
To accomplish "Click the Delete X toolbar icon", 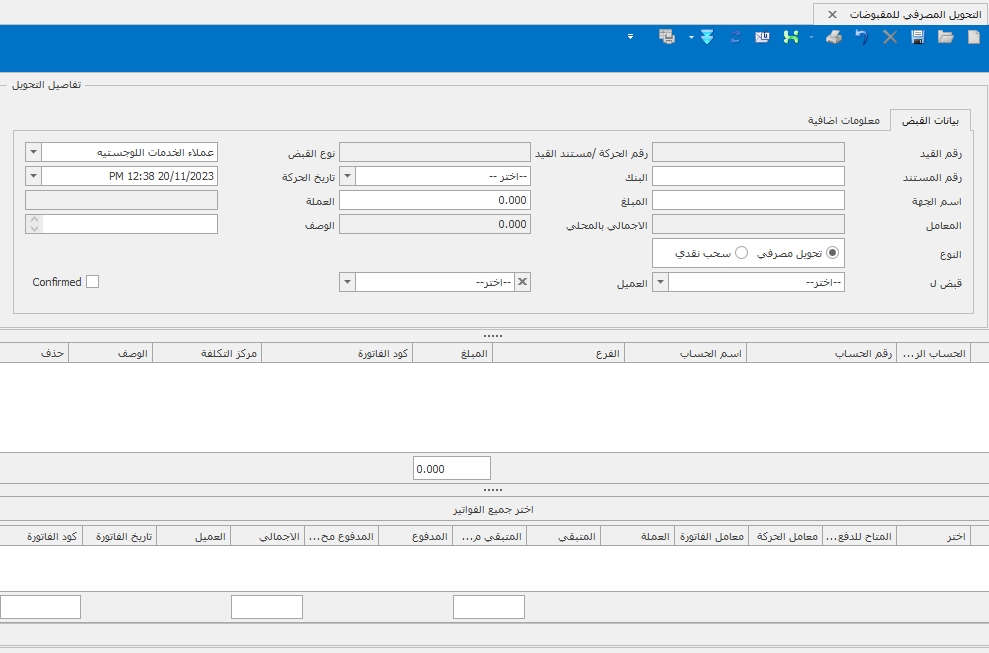I will point(889,37).
